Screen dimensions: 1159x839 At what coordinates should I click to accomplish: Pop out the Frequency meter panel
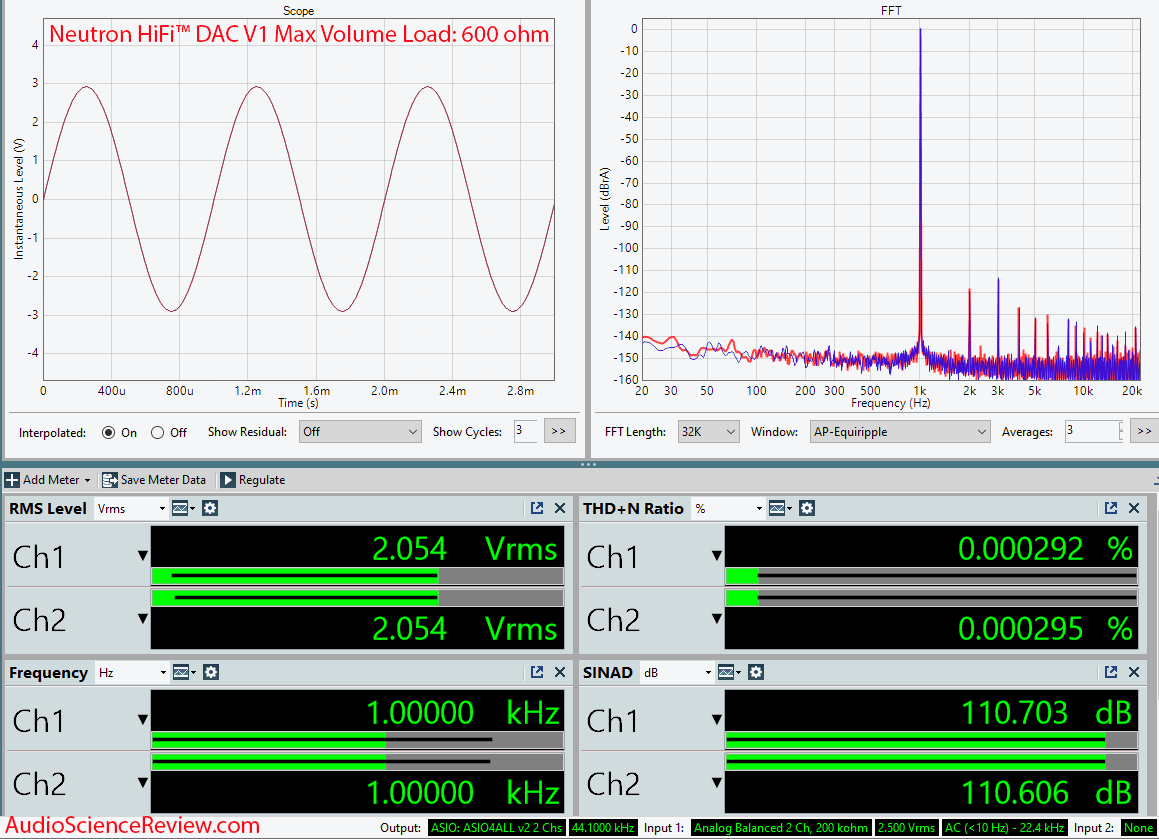point(537,672)
